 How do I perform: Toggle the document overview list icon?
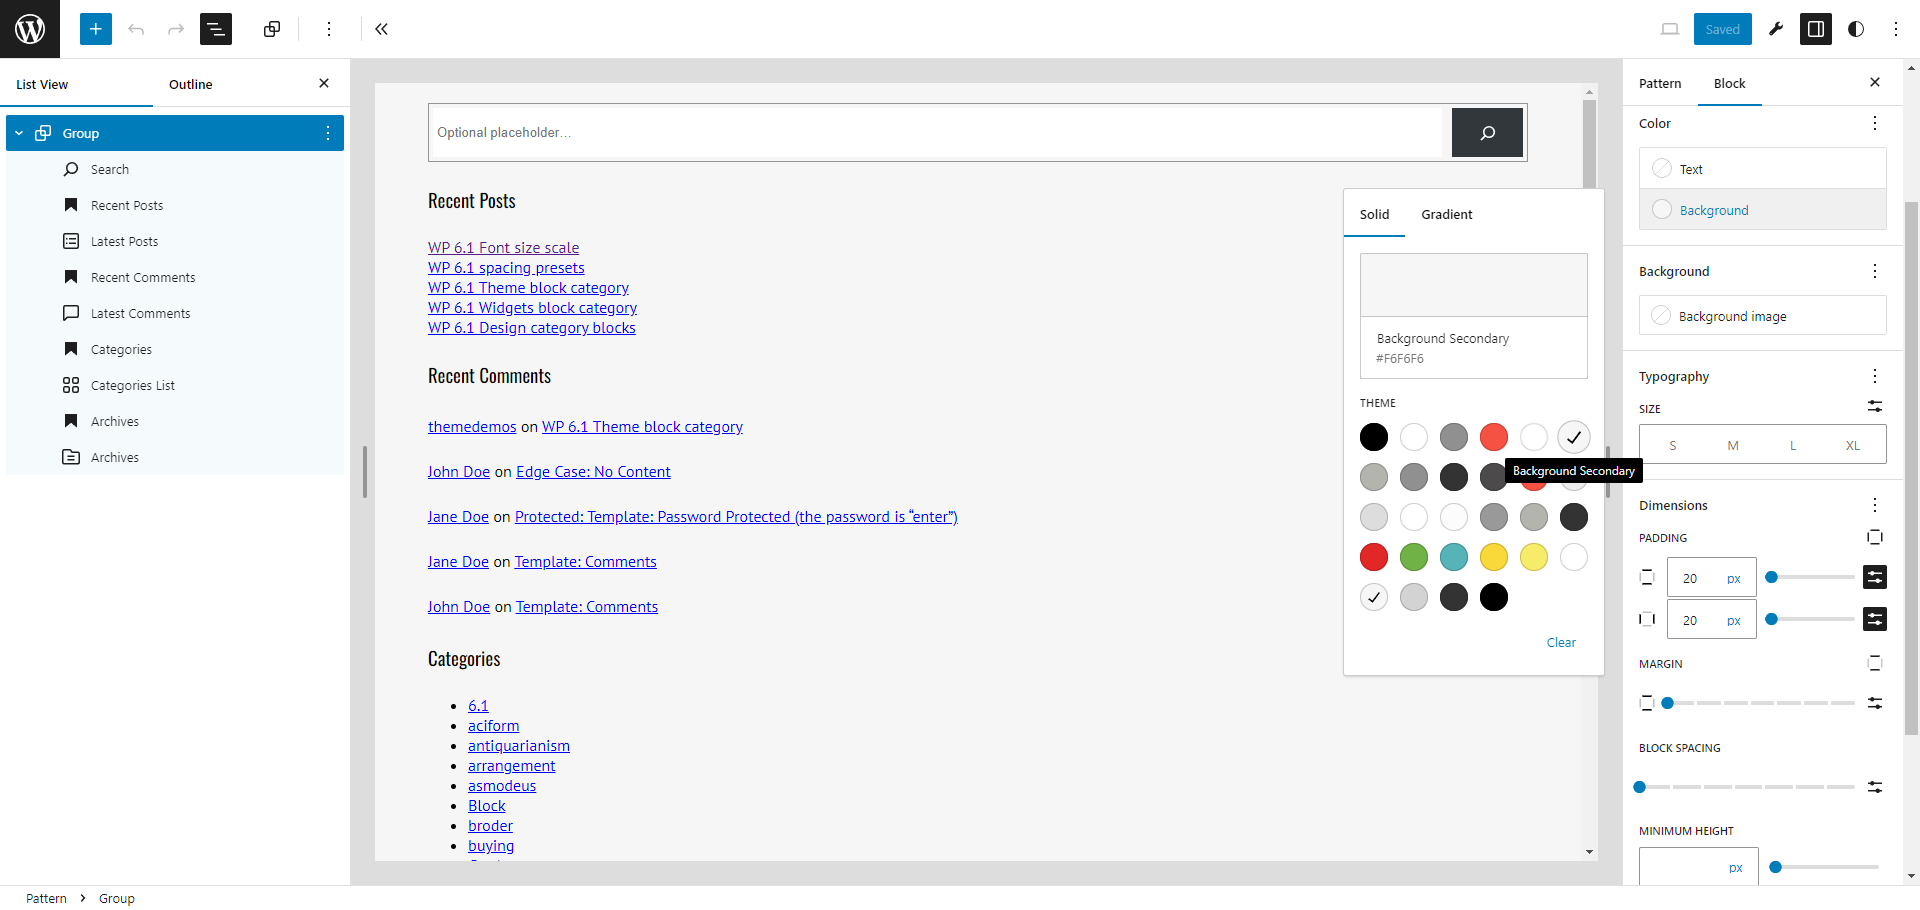215,29
